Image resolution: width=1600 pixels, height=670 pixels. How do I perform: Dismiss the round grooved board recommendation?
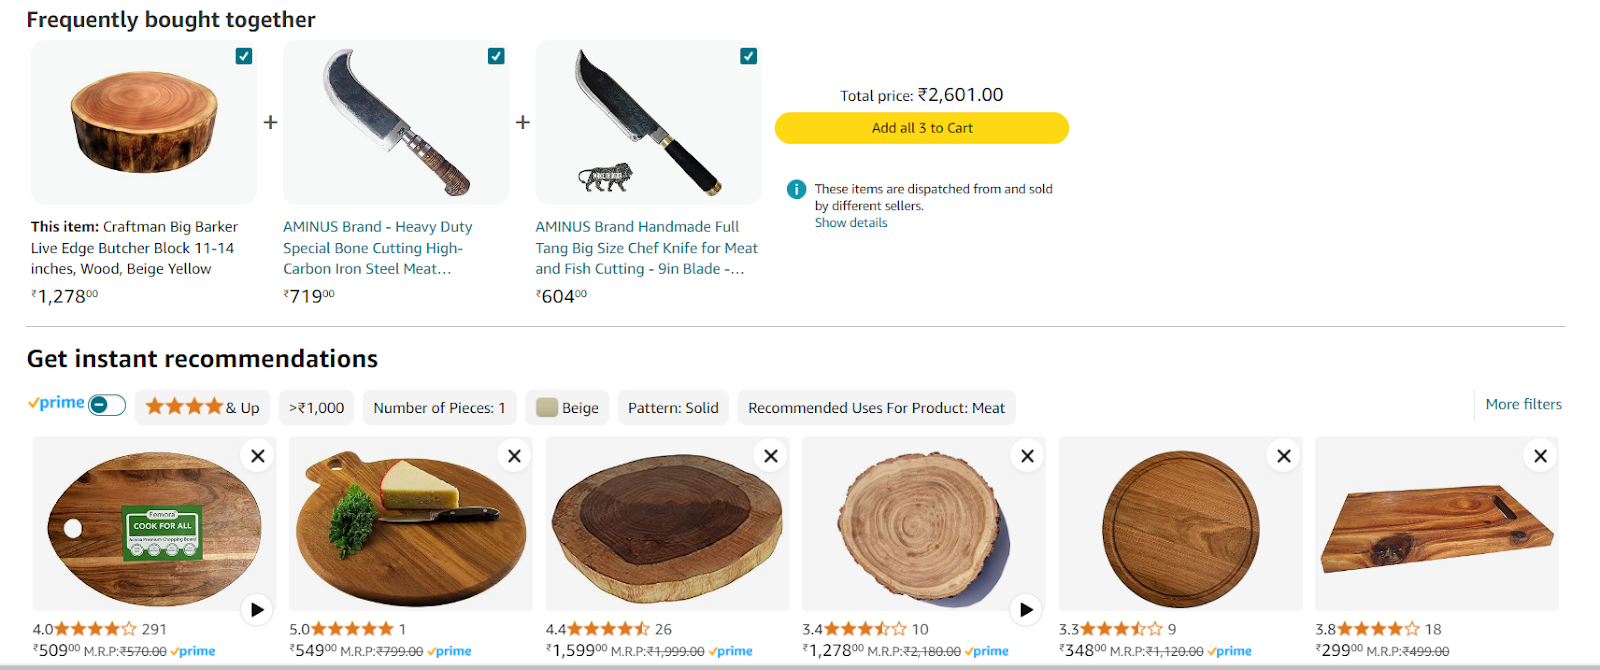pyautogui.click(x=1284, y=456)
